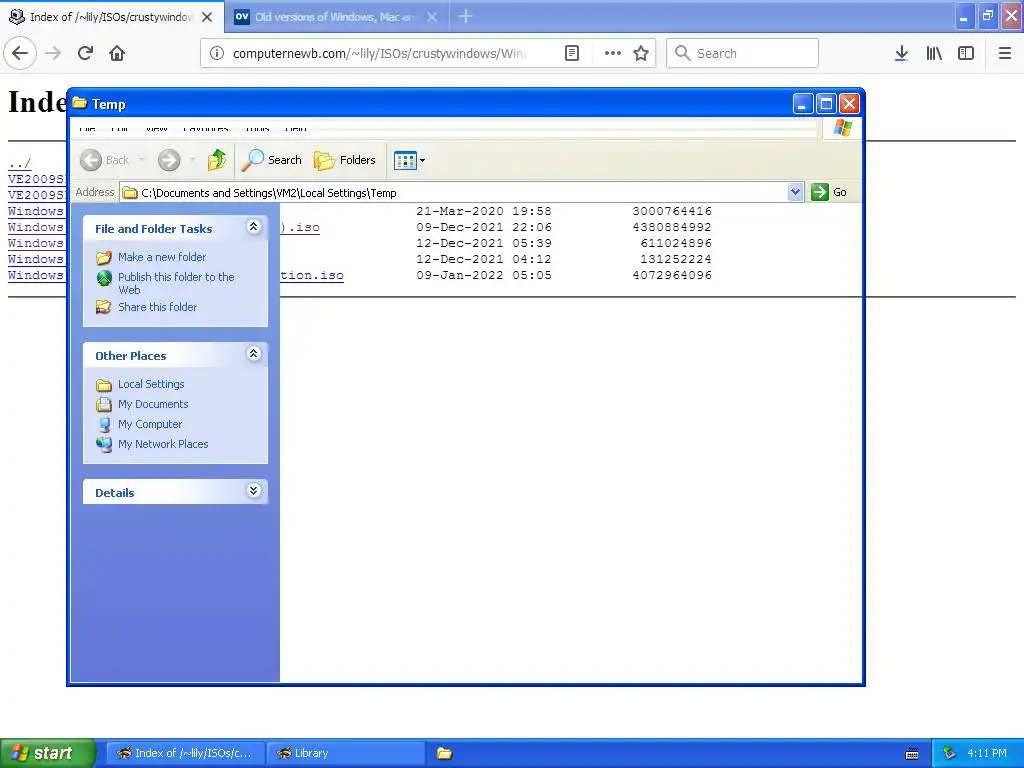Image resolution: width=1024 pixels, height=768 pixels.
Task: Open Firefox library bookshelf icon
Action: pos(934,53)
